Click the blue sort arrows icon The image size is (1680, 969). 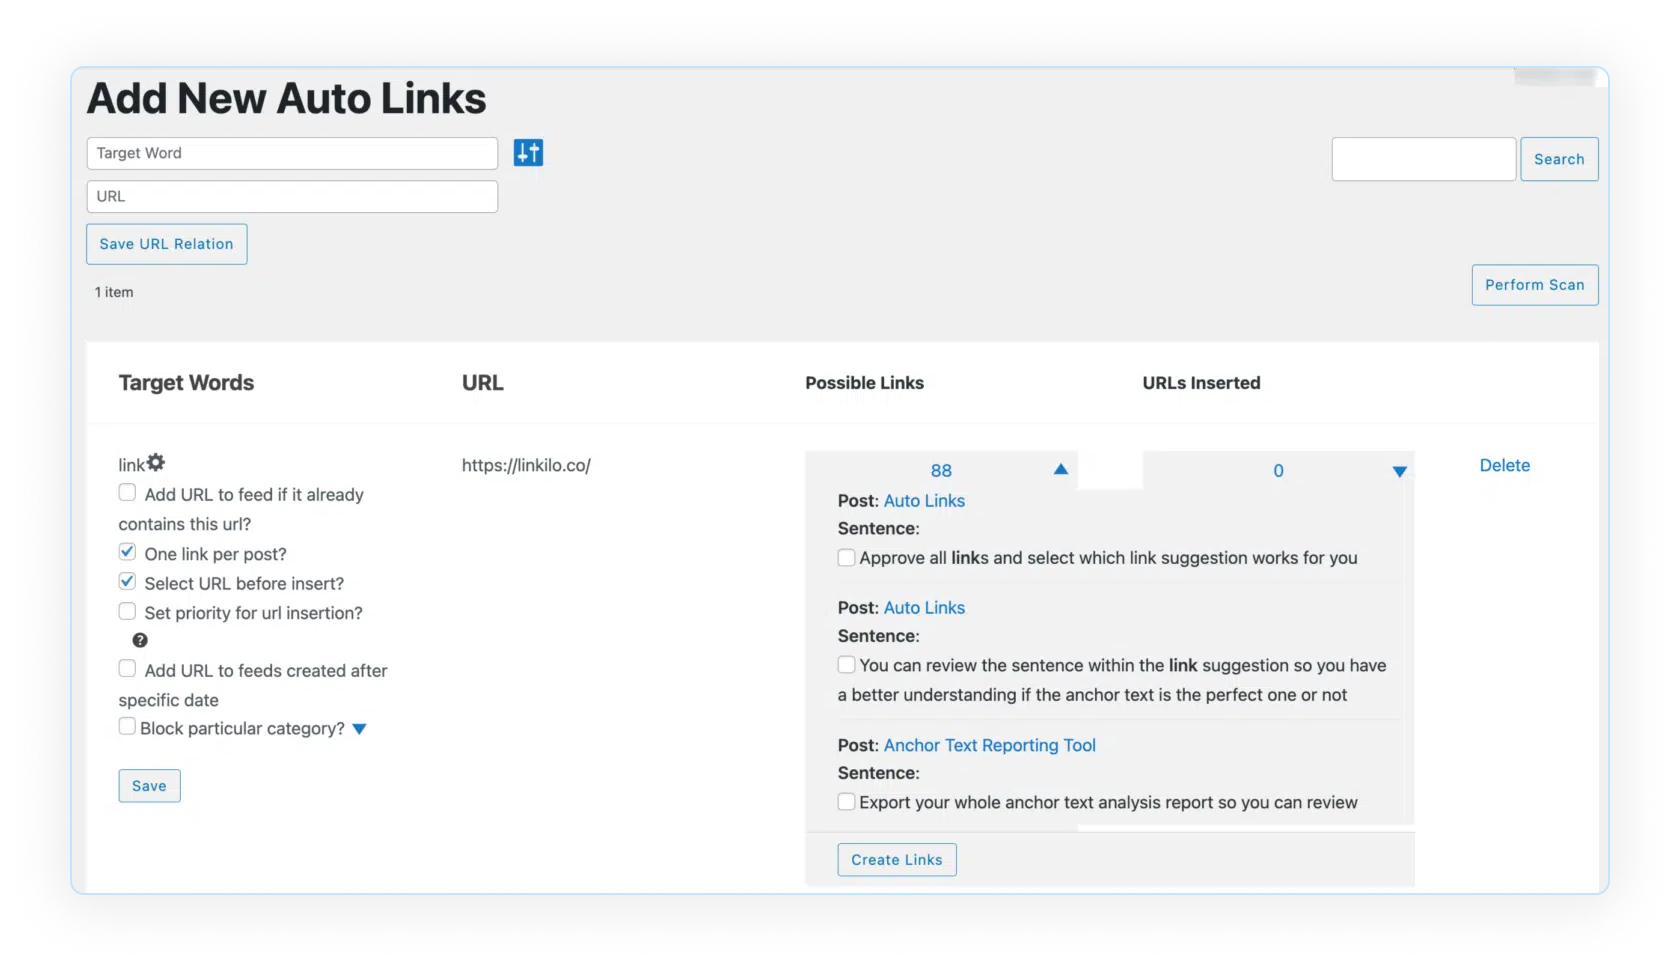[528, 153]
